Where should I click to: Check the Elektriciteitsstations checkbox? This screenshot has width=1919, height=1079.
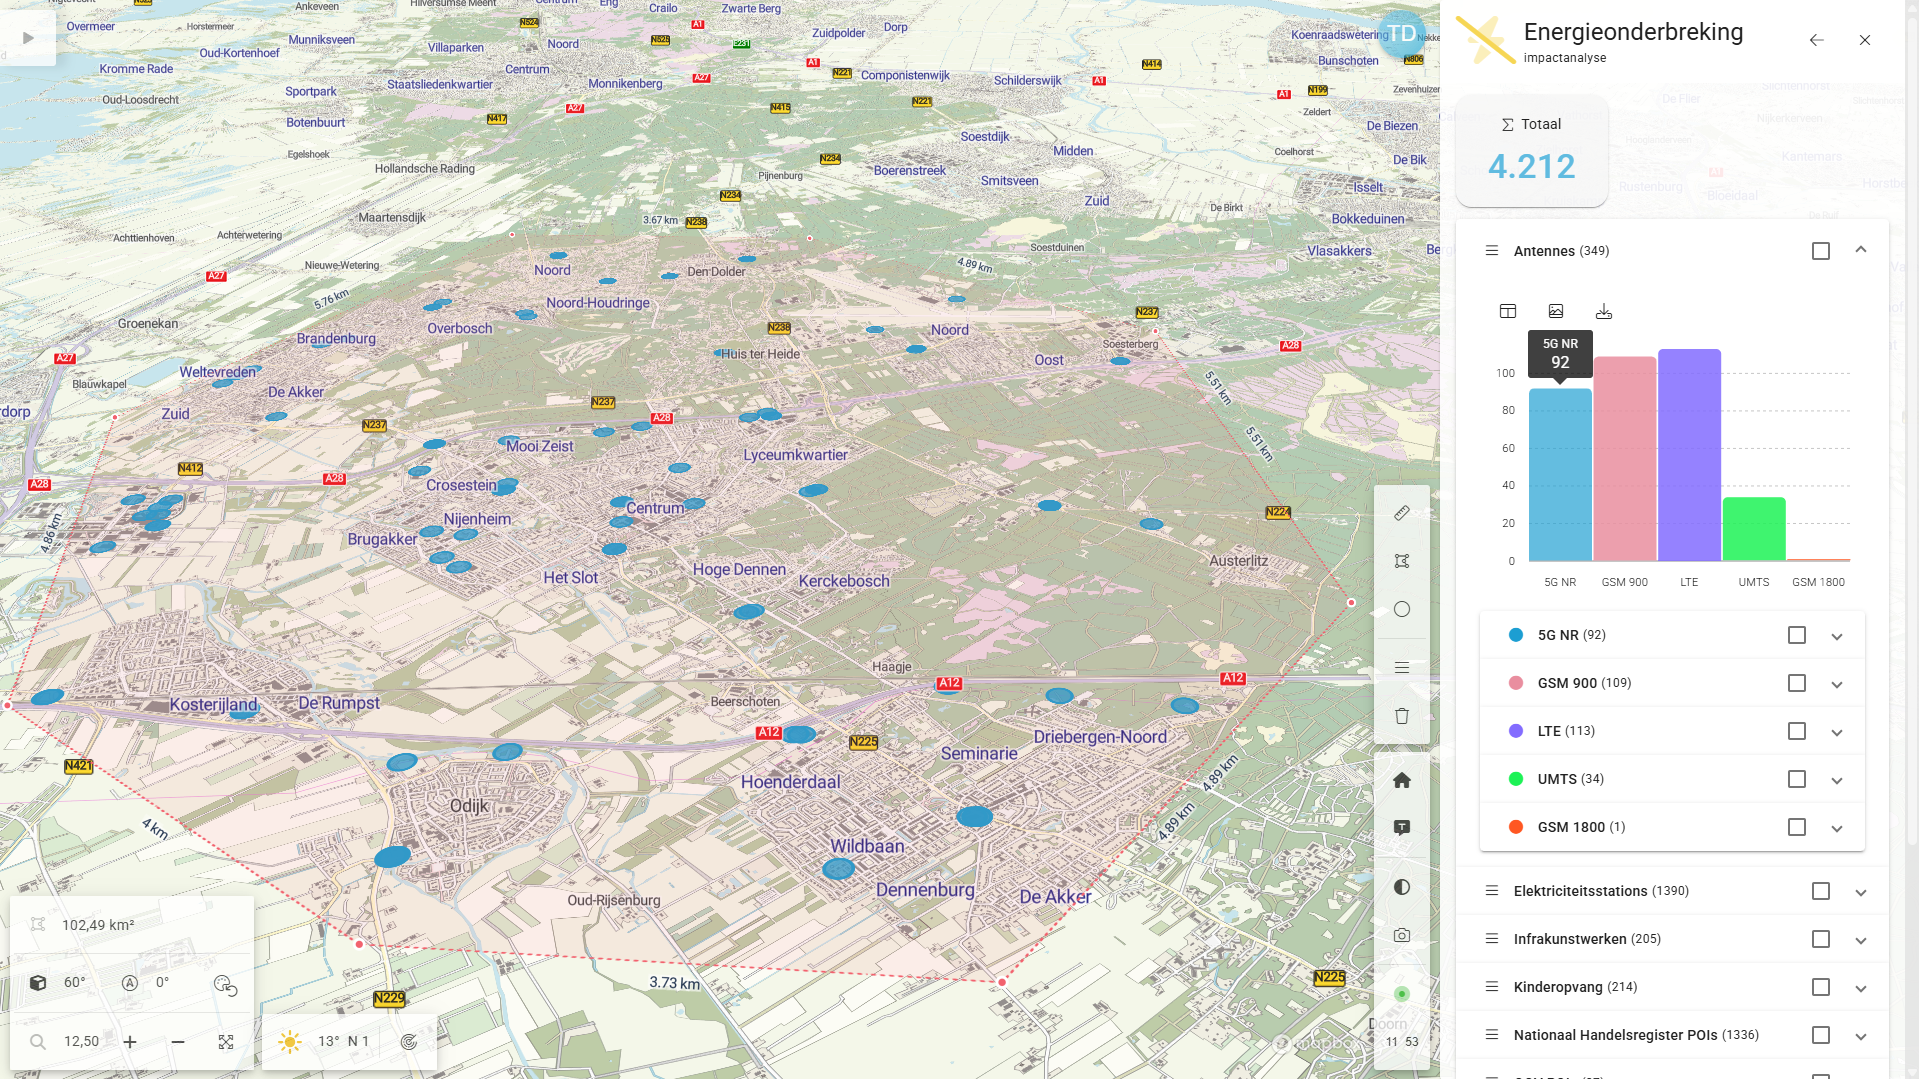[1820, 891]
